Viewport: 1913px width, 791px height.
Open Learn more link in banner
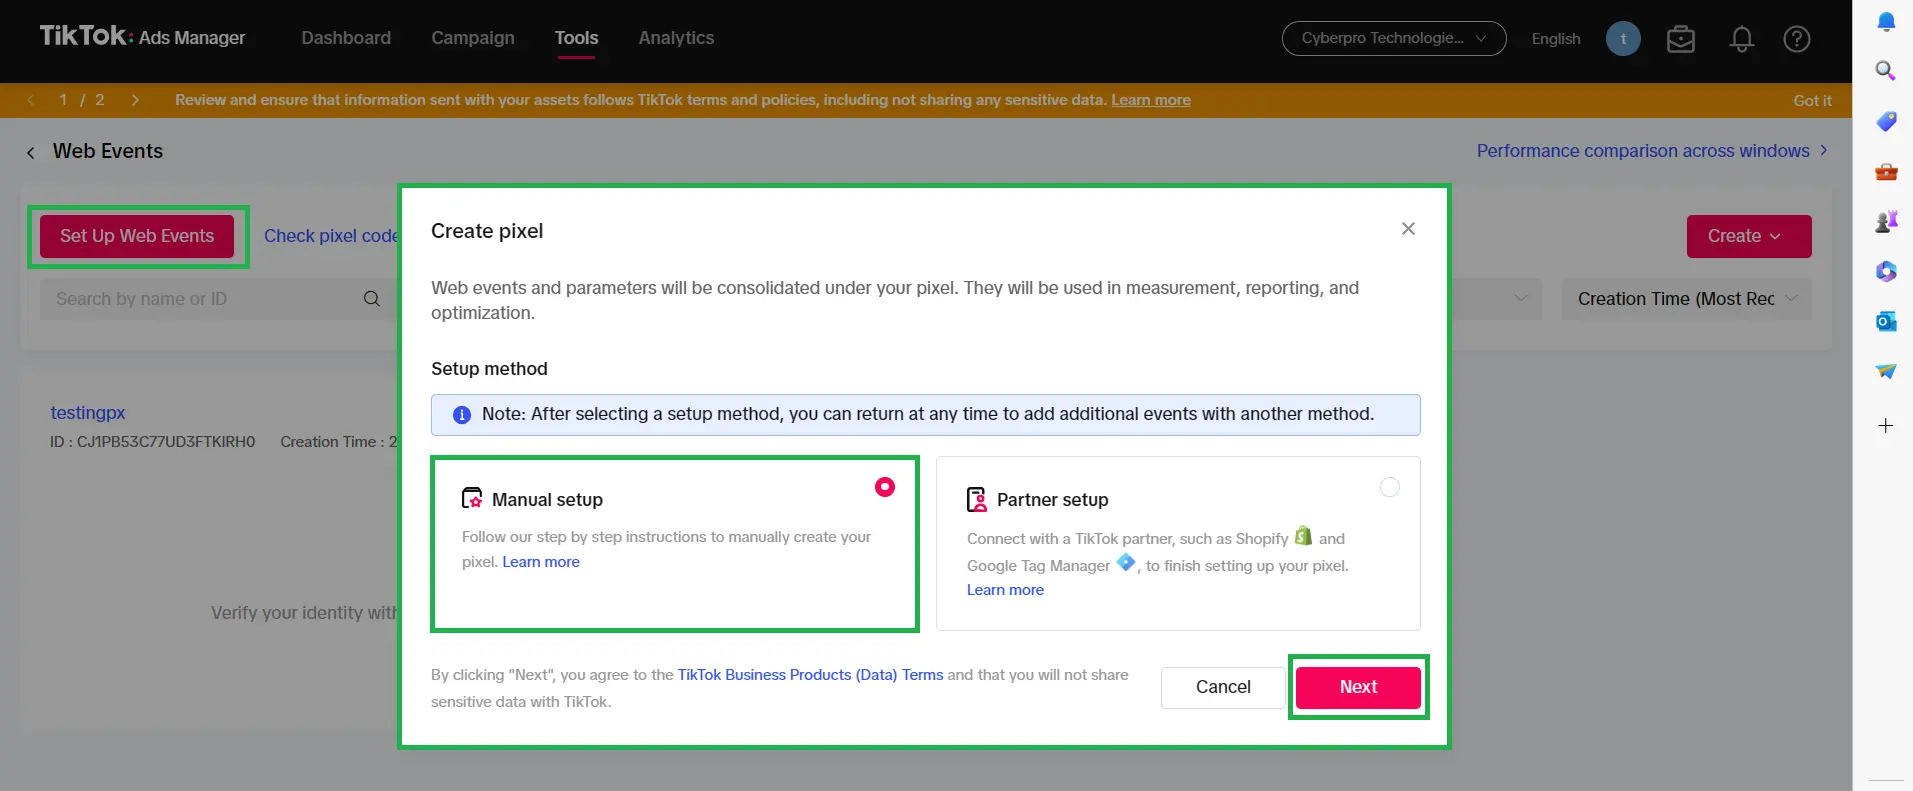(x=1151, y=100)
